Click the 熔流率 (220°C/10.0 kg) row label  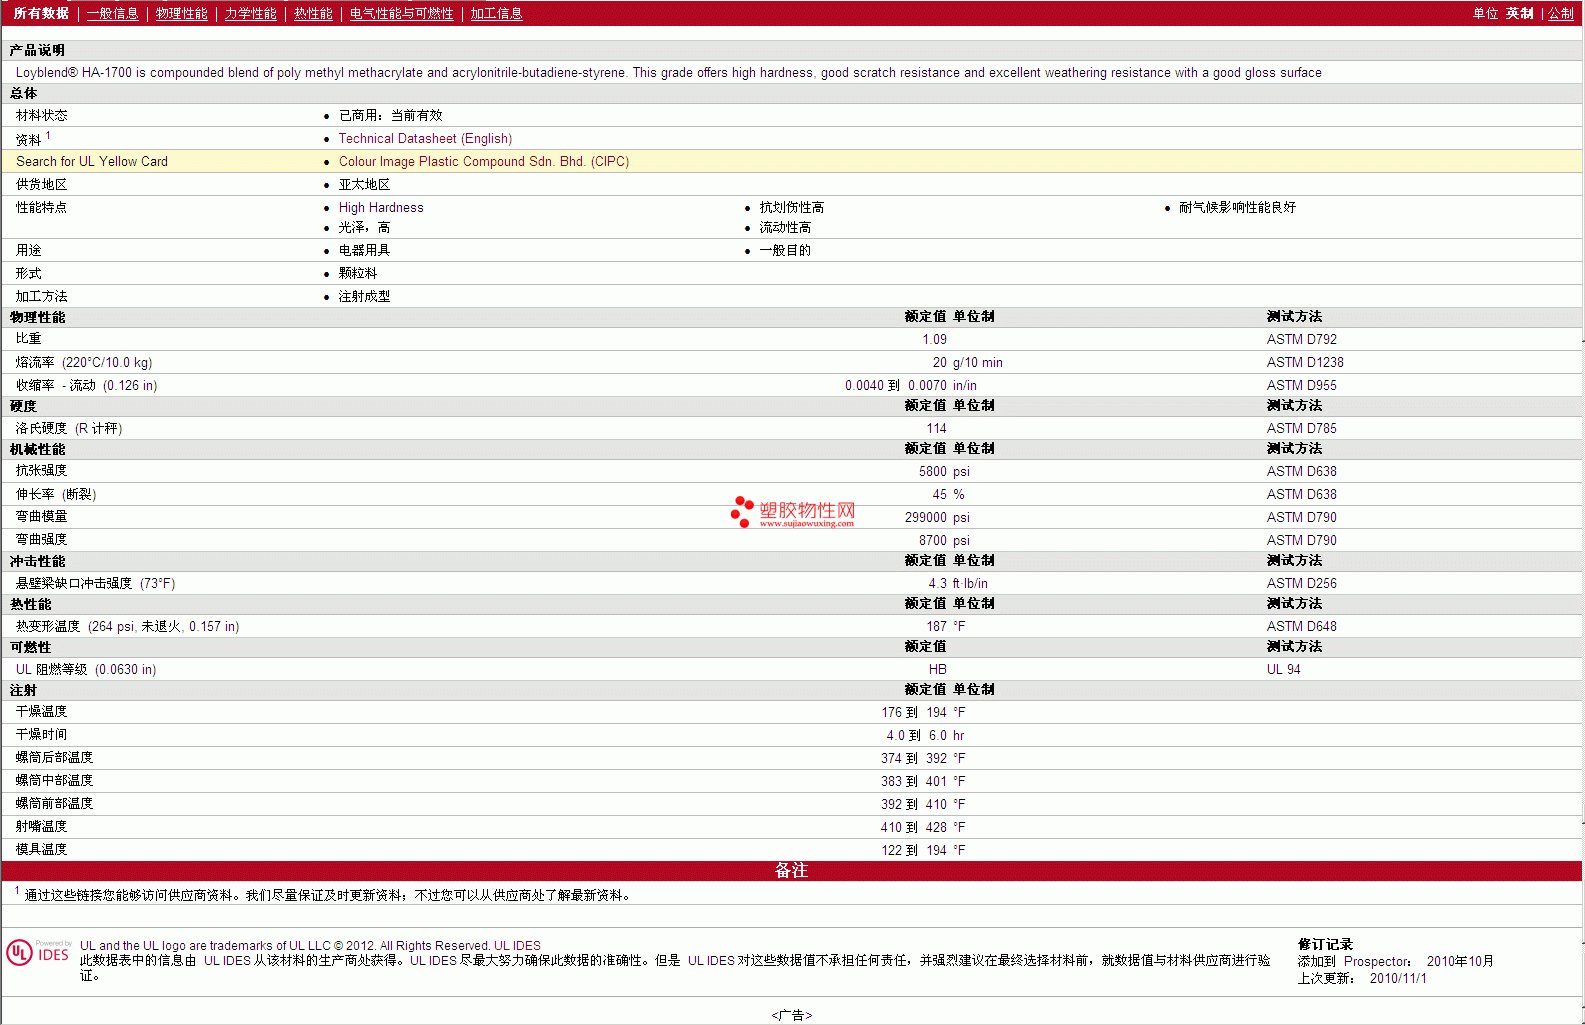84,363
